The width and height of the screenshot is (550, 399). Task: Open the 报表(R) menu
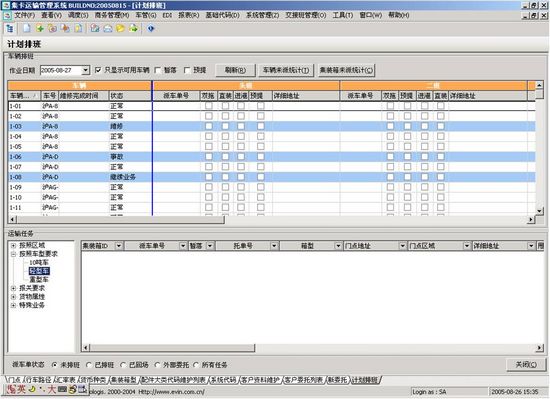coord(189,15)
